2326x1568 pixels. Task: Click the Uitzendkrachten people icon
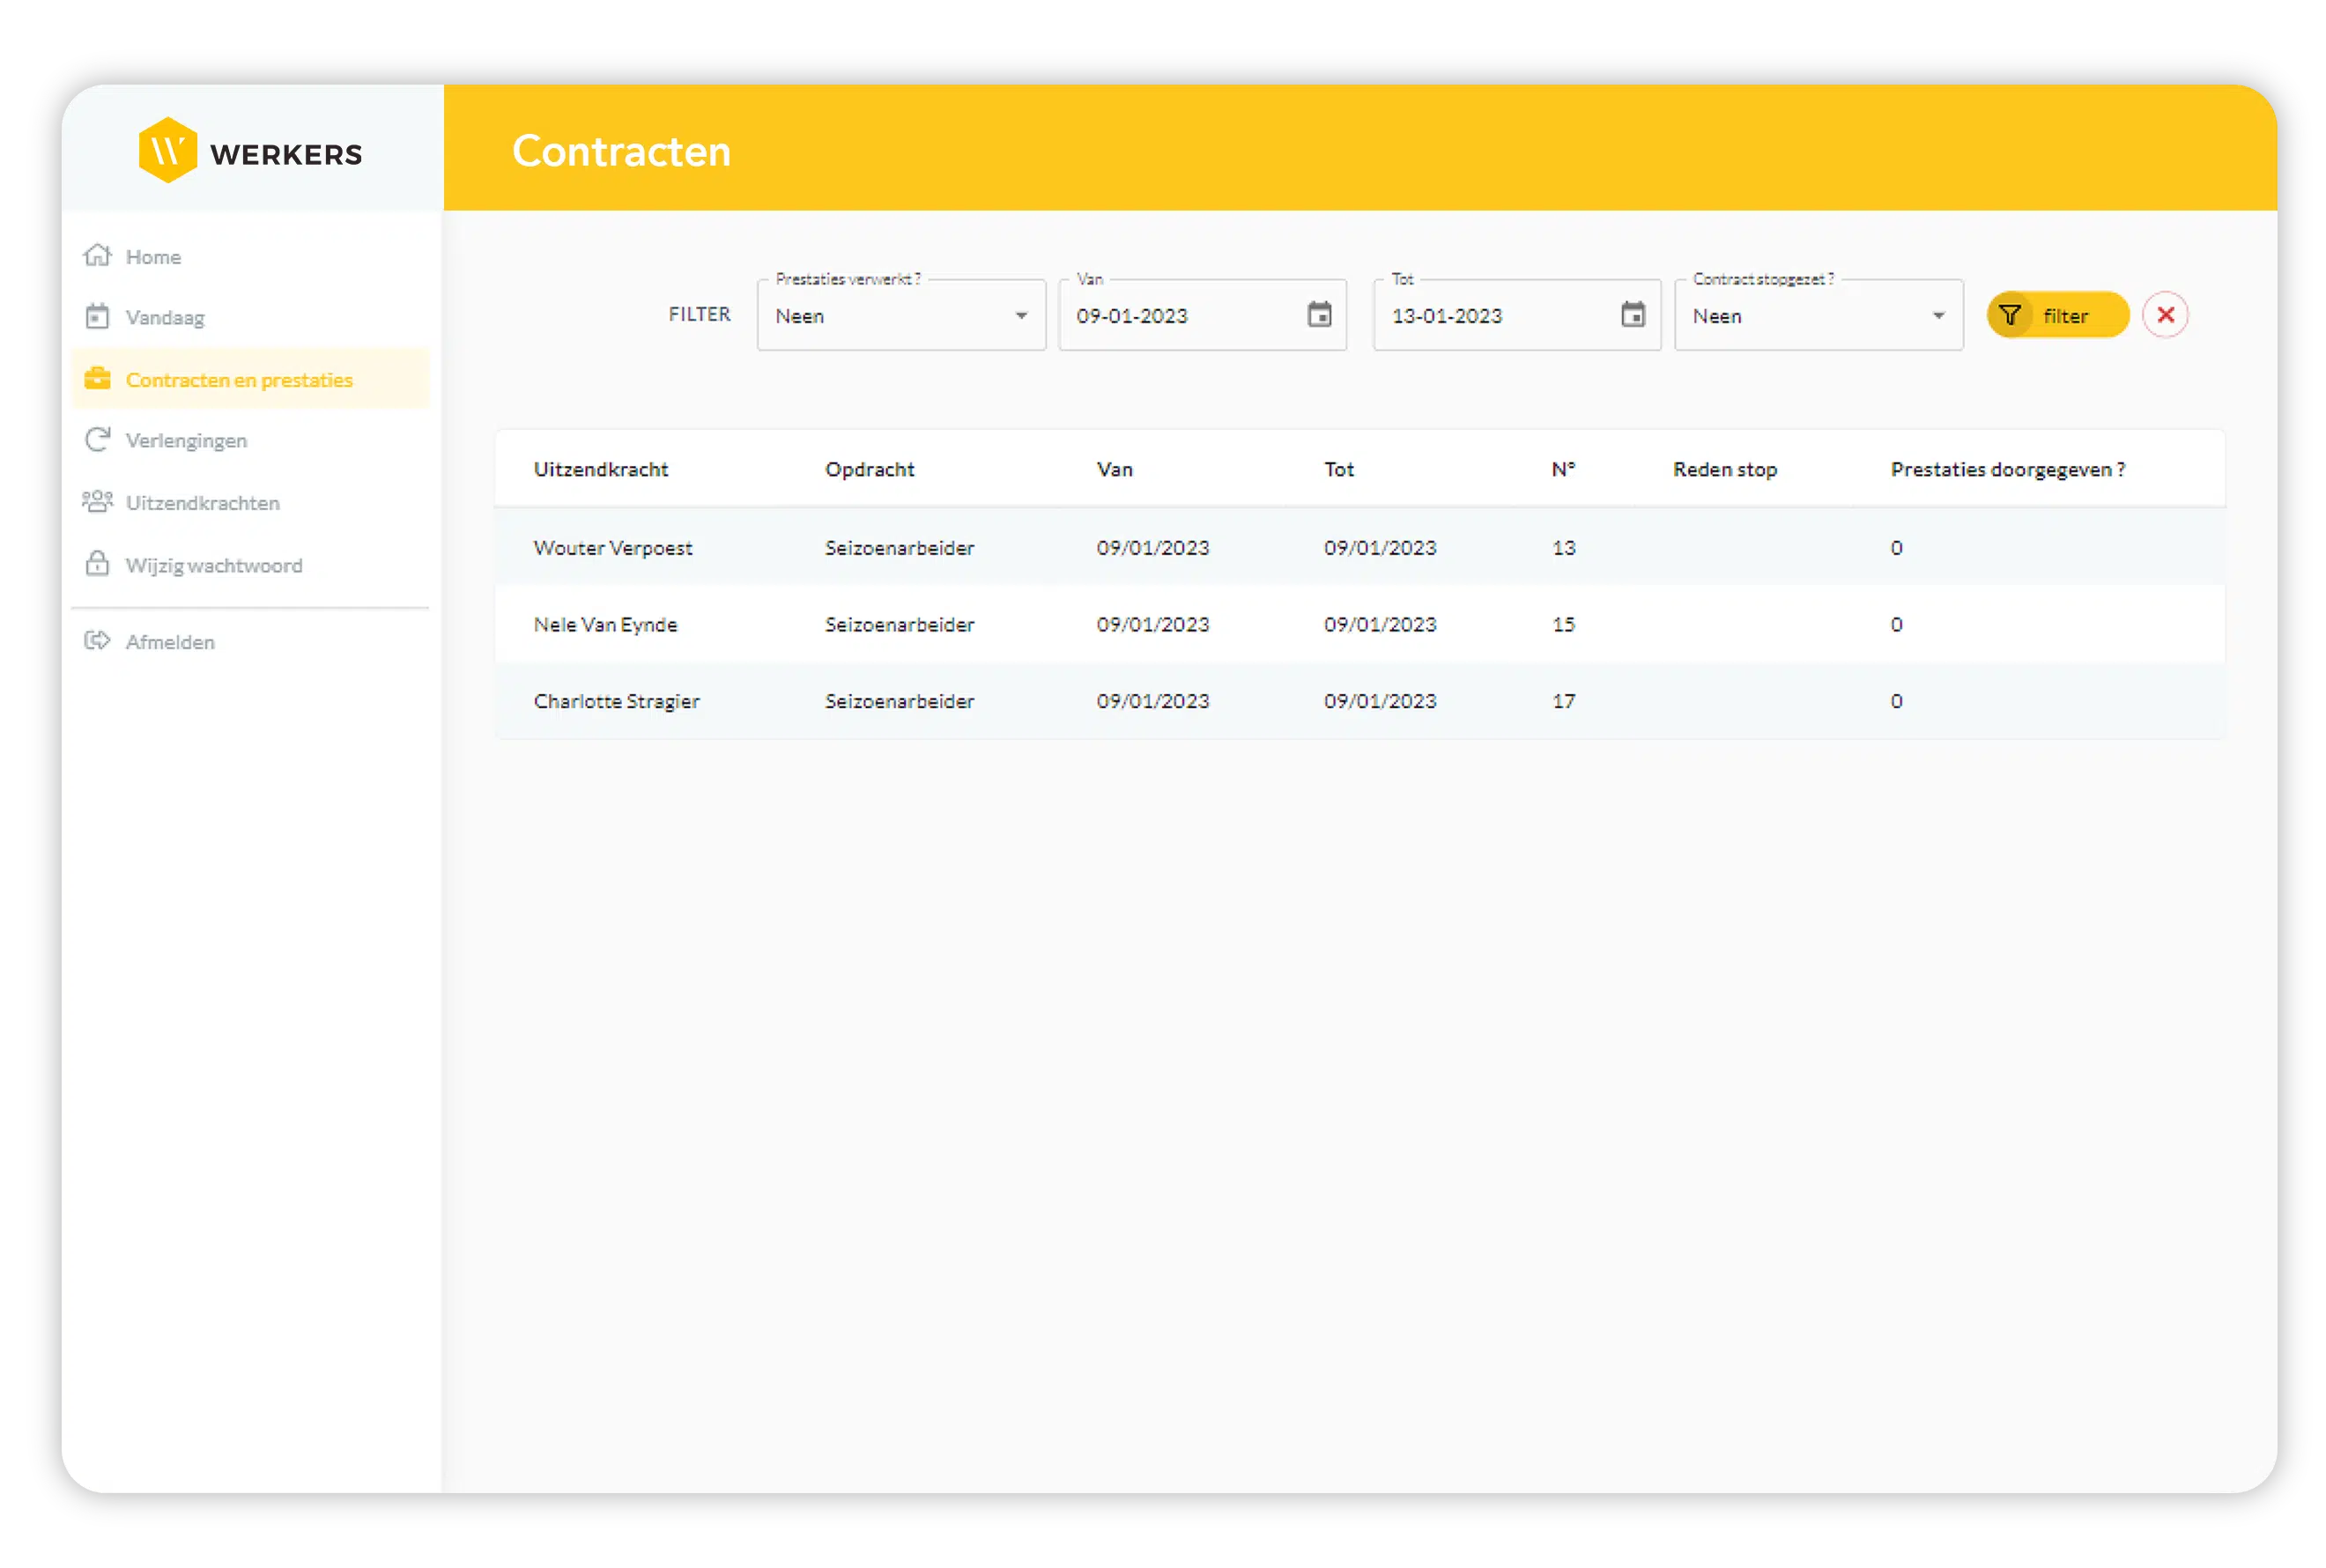97,502
